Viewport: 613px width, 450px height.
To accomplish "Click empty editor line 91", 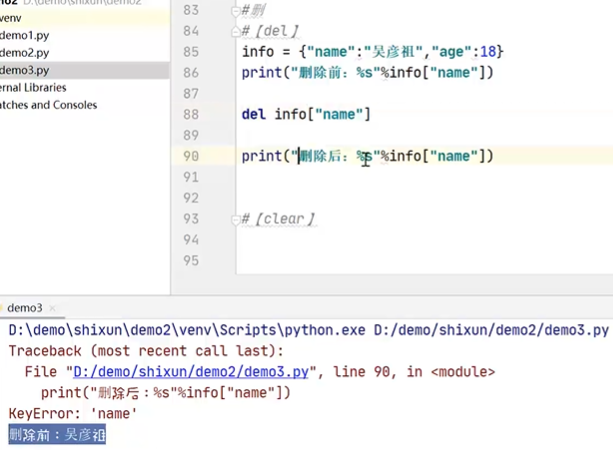I will pos(424,177).
